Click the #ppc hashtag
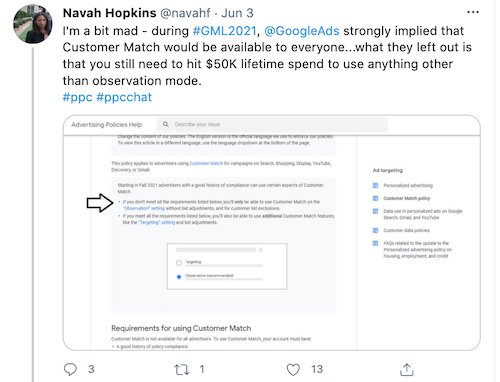The width and height of the screenshot is (500, 382). pyautogui.click(x=77, y=97)
